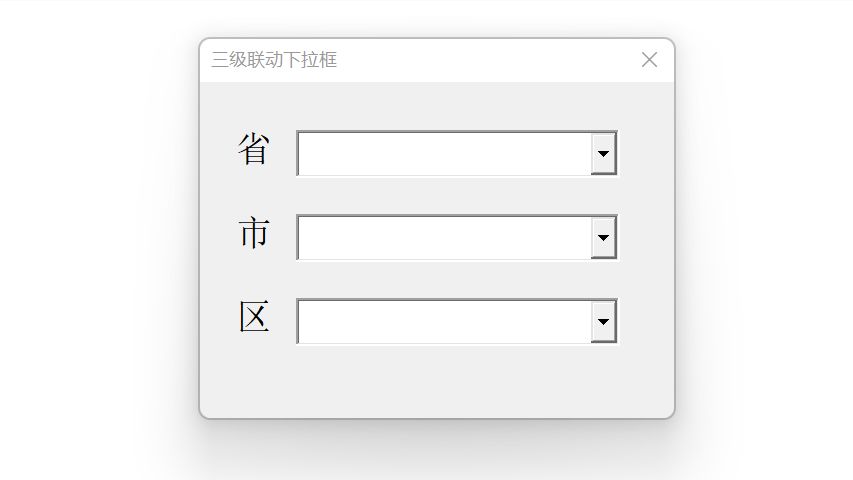Screen dimensions: 853x480
Task: Click inside the 省 combo box field
Action: pos(444,154)
